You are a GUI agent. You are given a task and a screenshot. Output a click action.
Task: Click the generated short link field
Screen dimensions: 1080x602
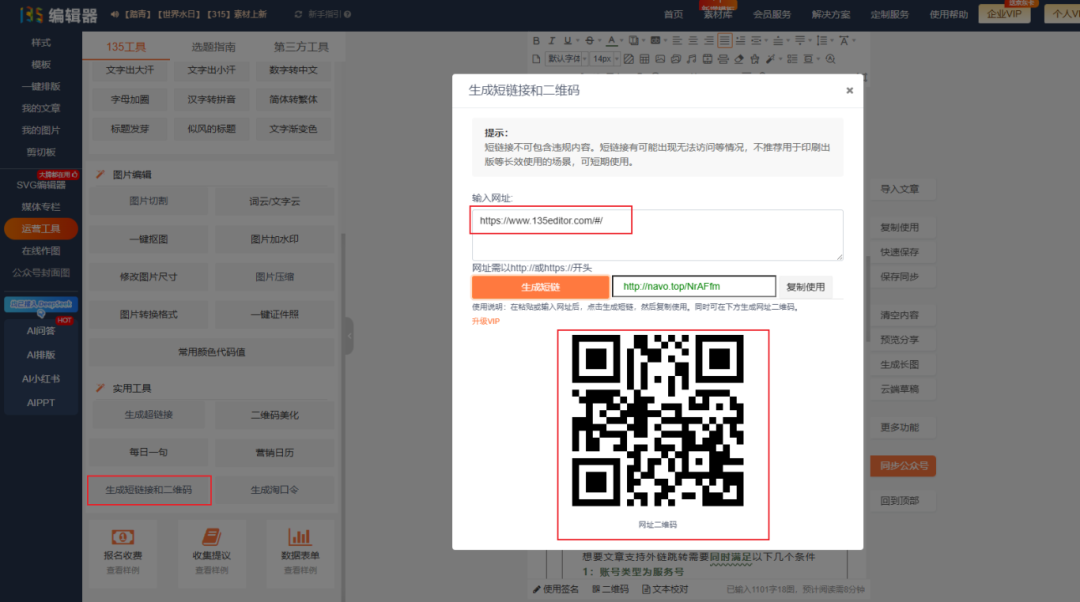[694, 286]
